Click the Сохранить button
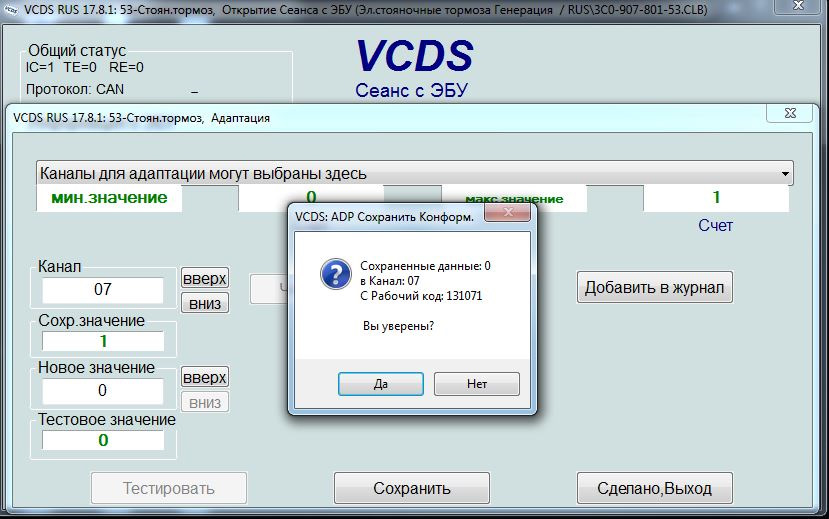This screenshot has height=519, width=829. 412,488
